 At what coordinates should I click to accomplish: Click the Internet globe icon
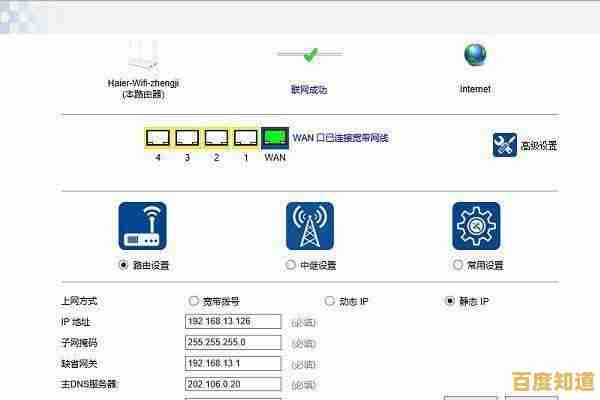(x=475, y=55)
